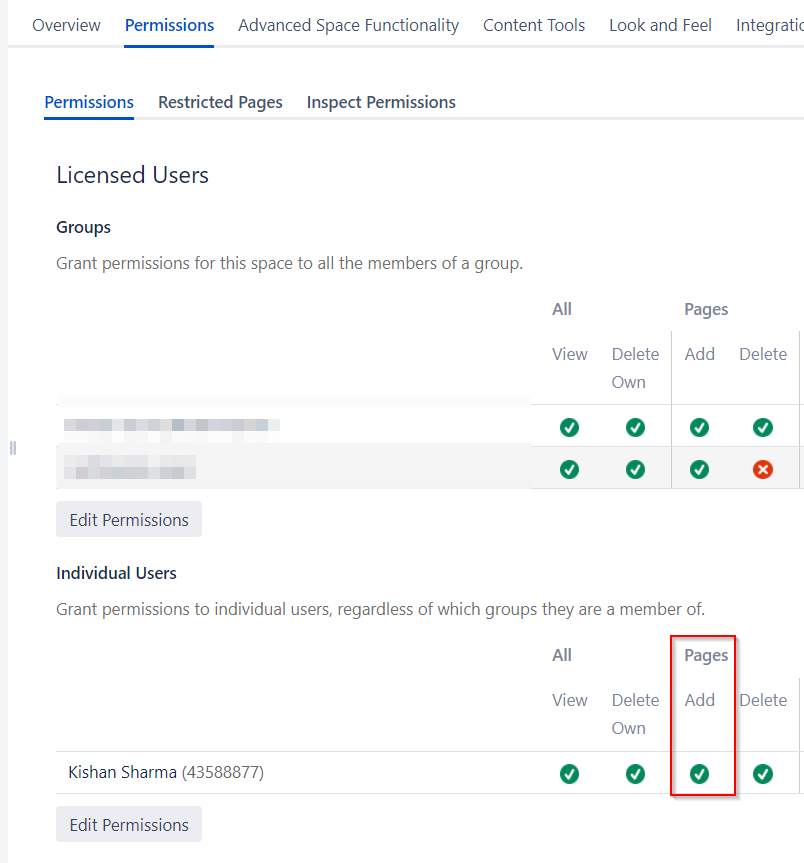Click Individual Users table Delete header
The width and height of the screenshot is (804, 863).
pyautogui.click(x=763, y=700)
